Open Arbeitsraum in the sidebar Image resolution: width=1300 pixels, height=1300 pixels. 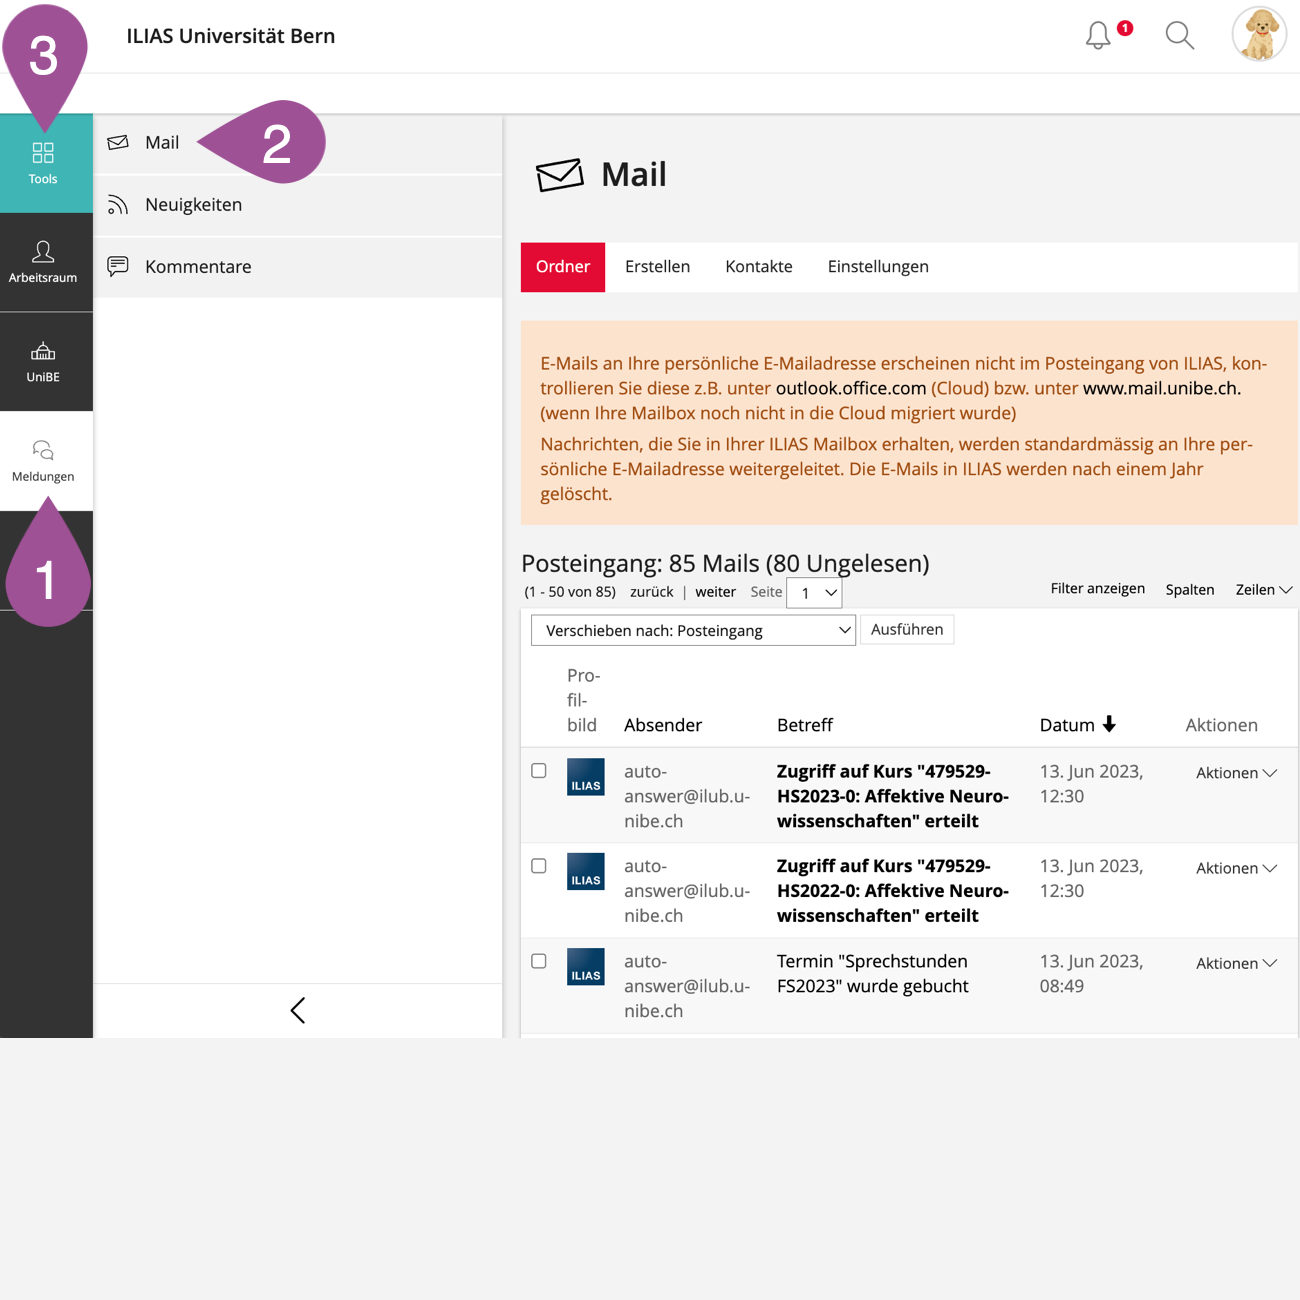coord(43,262)
